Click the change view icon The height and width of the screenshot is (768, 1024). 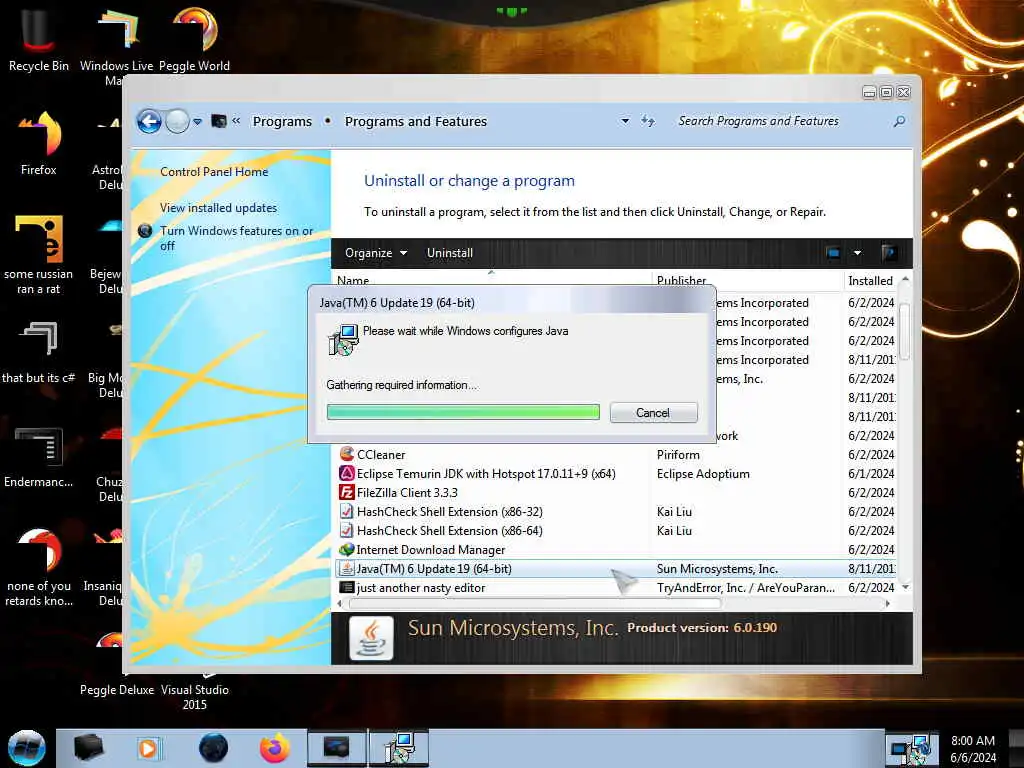click(x=833, y=253)
